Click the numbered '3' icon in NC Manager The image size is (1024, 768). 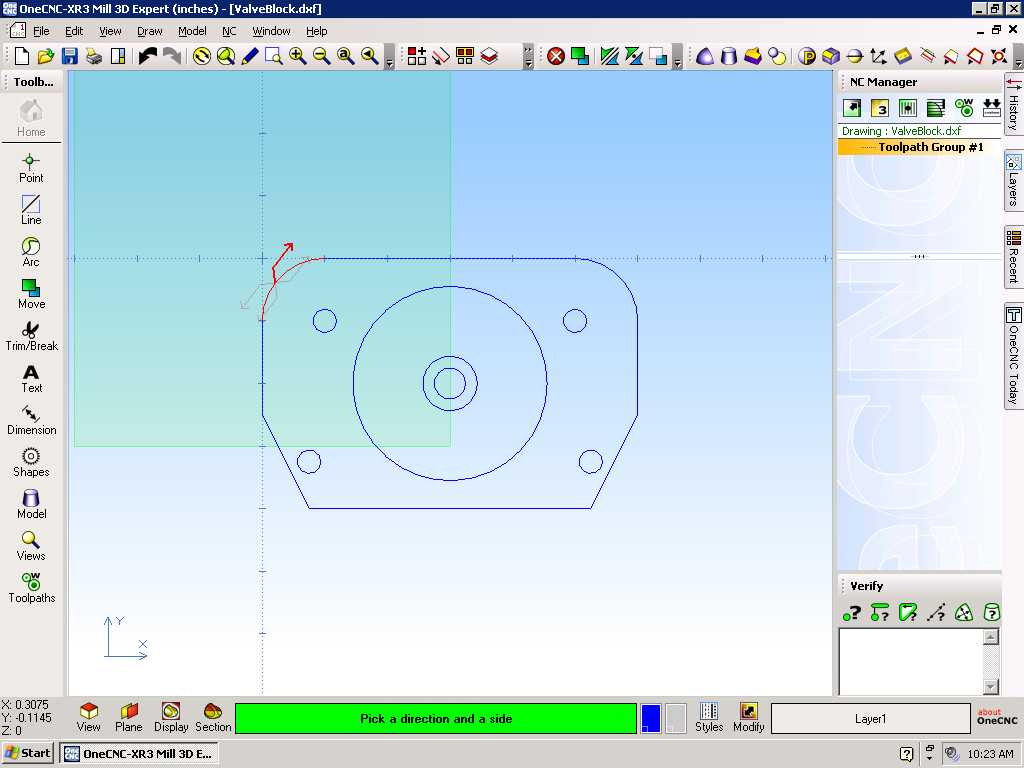[880, 108]
